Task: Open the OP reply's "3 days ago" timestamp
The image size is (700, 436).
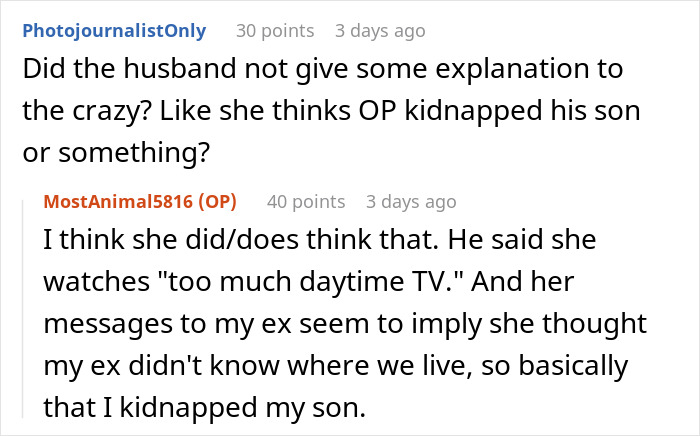Action: pyautogui.click(x=411, y=201)
